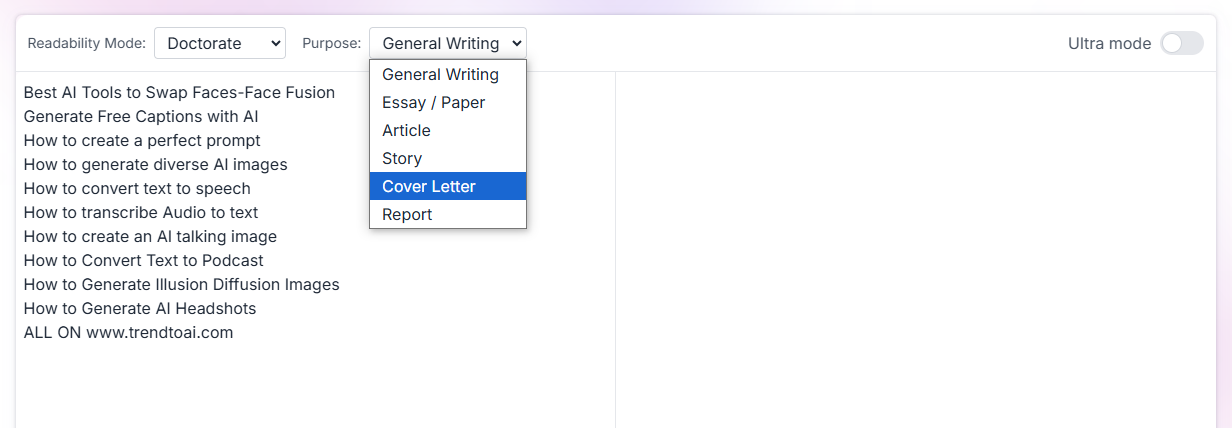Click line 'Best AI Tools to Swap Faces-Face Fusion'
Image resolution: width=1232 pixels, height=428 pixels.
[179, 92]
